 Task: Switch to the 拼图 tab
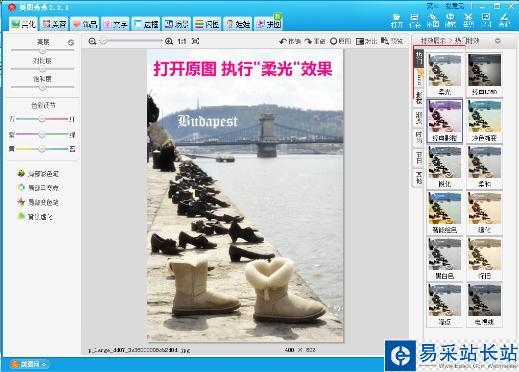269,24
